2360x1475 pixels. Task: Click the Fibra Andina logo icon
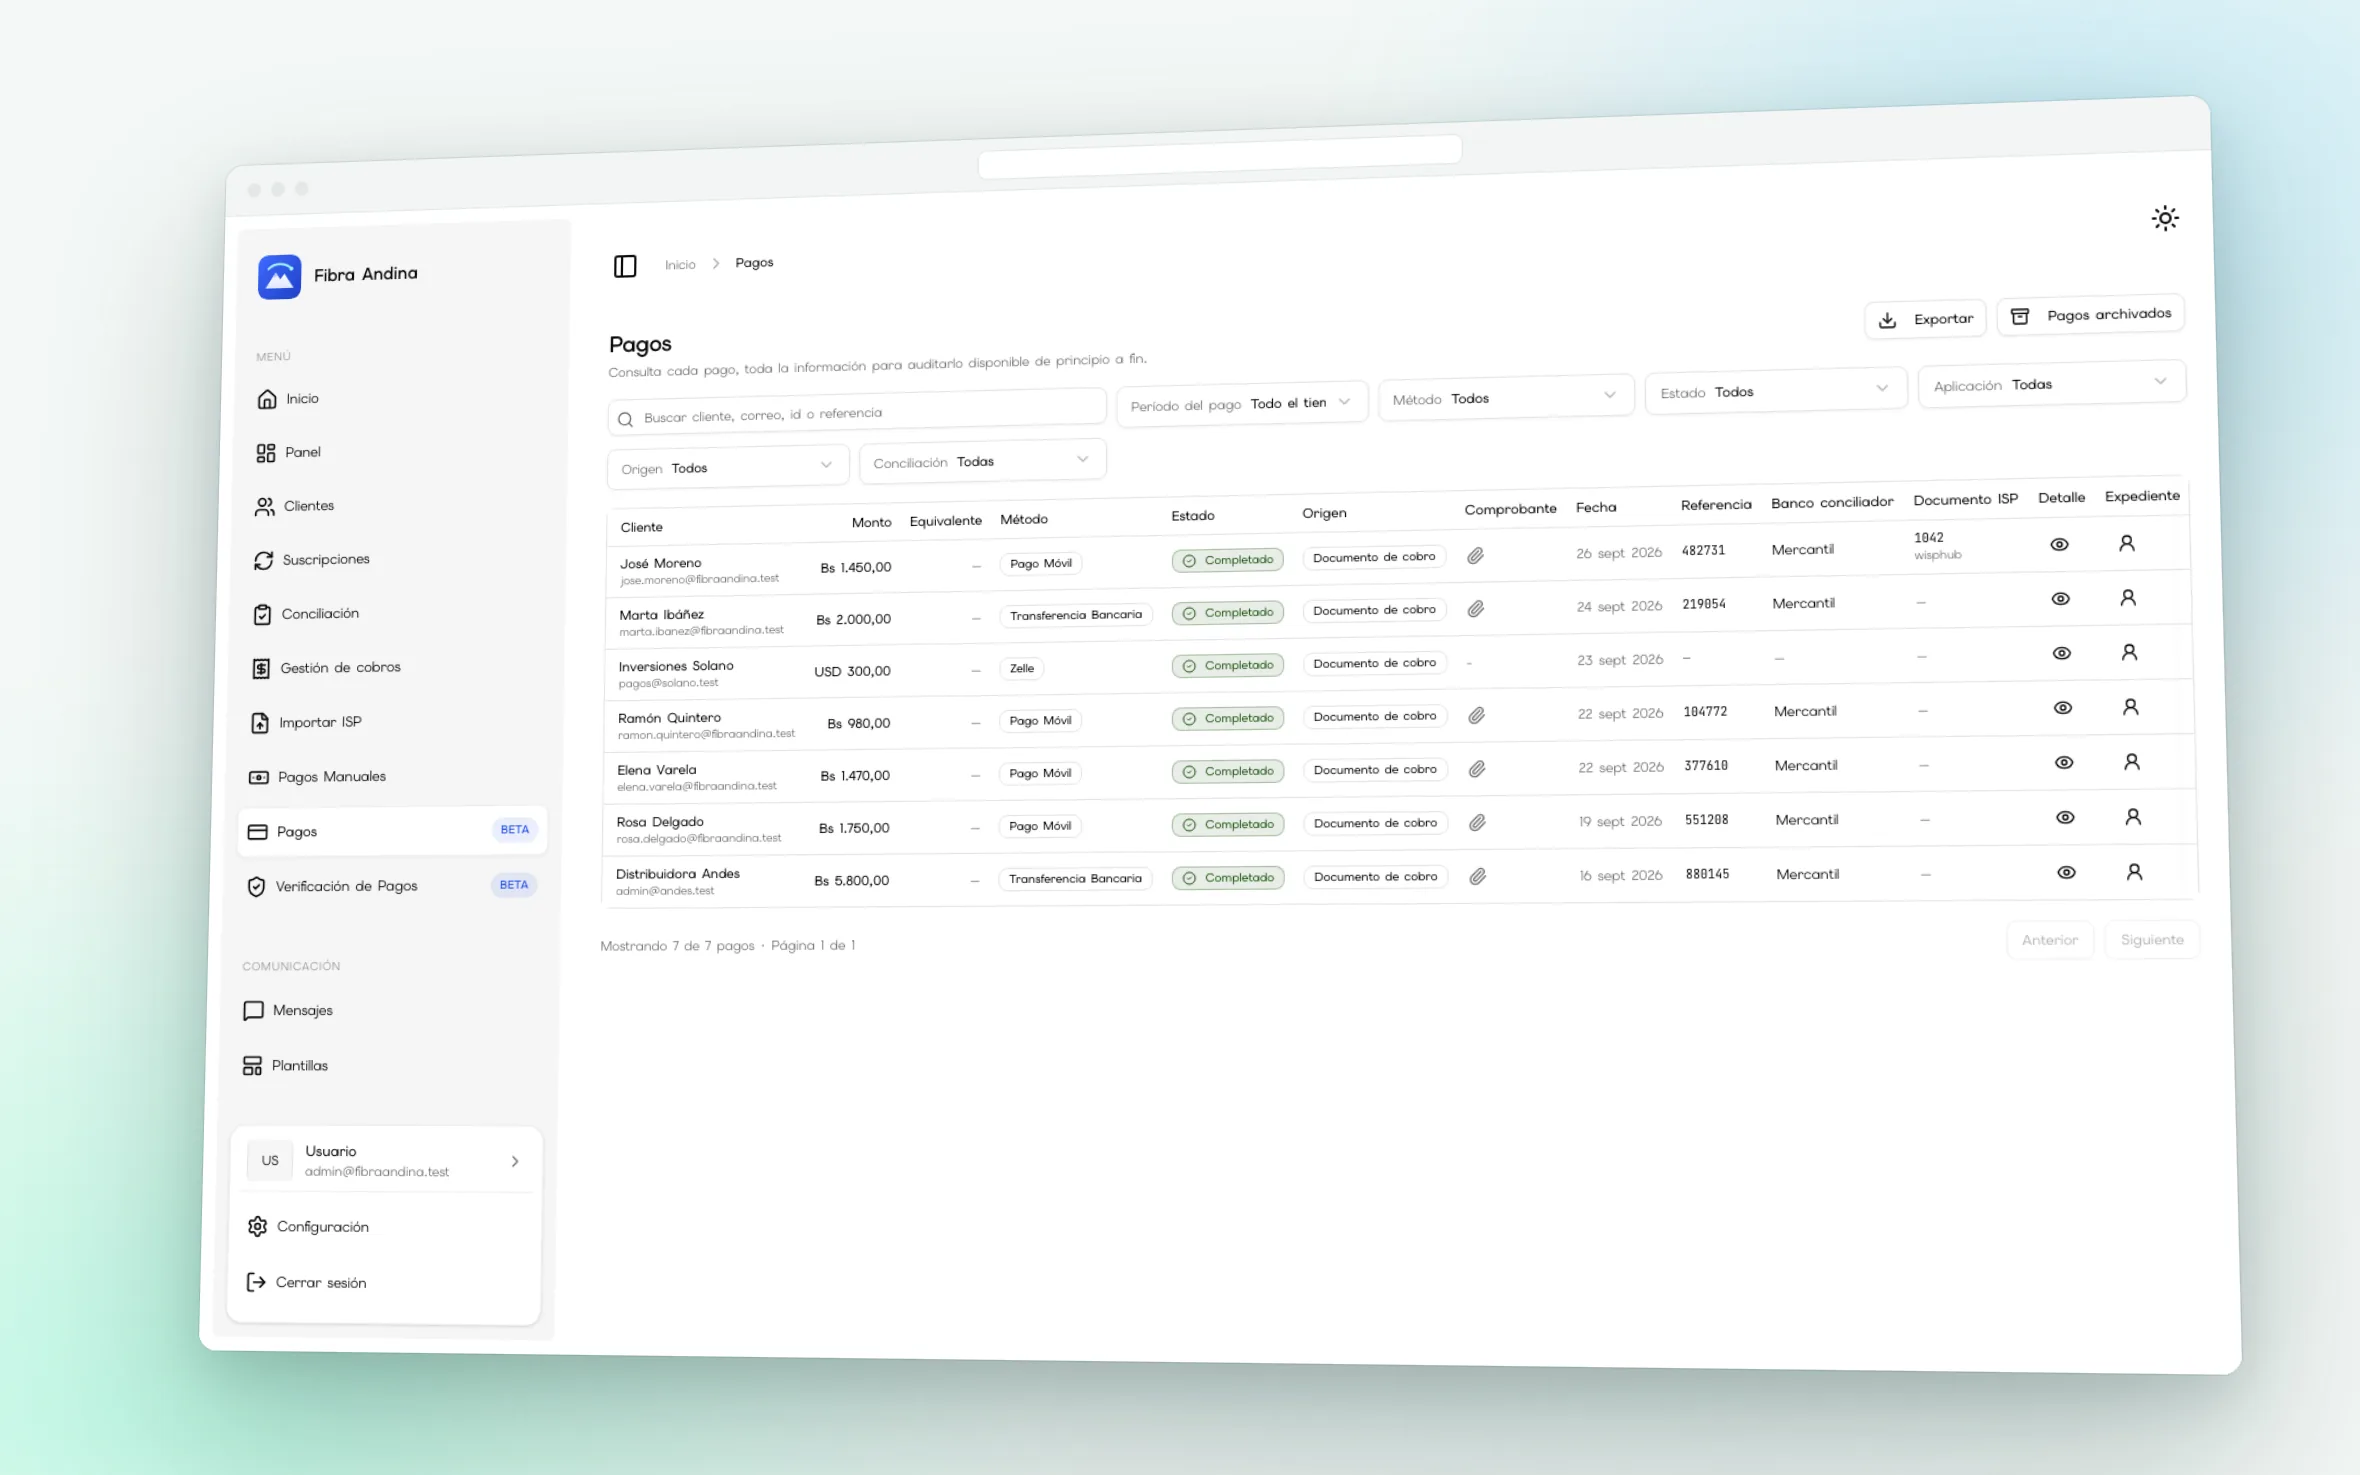pos(279,277)
